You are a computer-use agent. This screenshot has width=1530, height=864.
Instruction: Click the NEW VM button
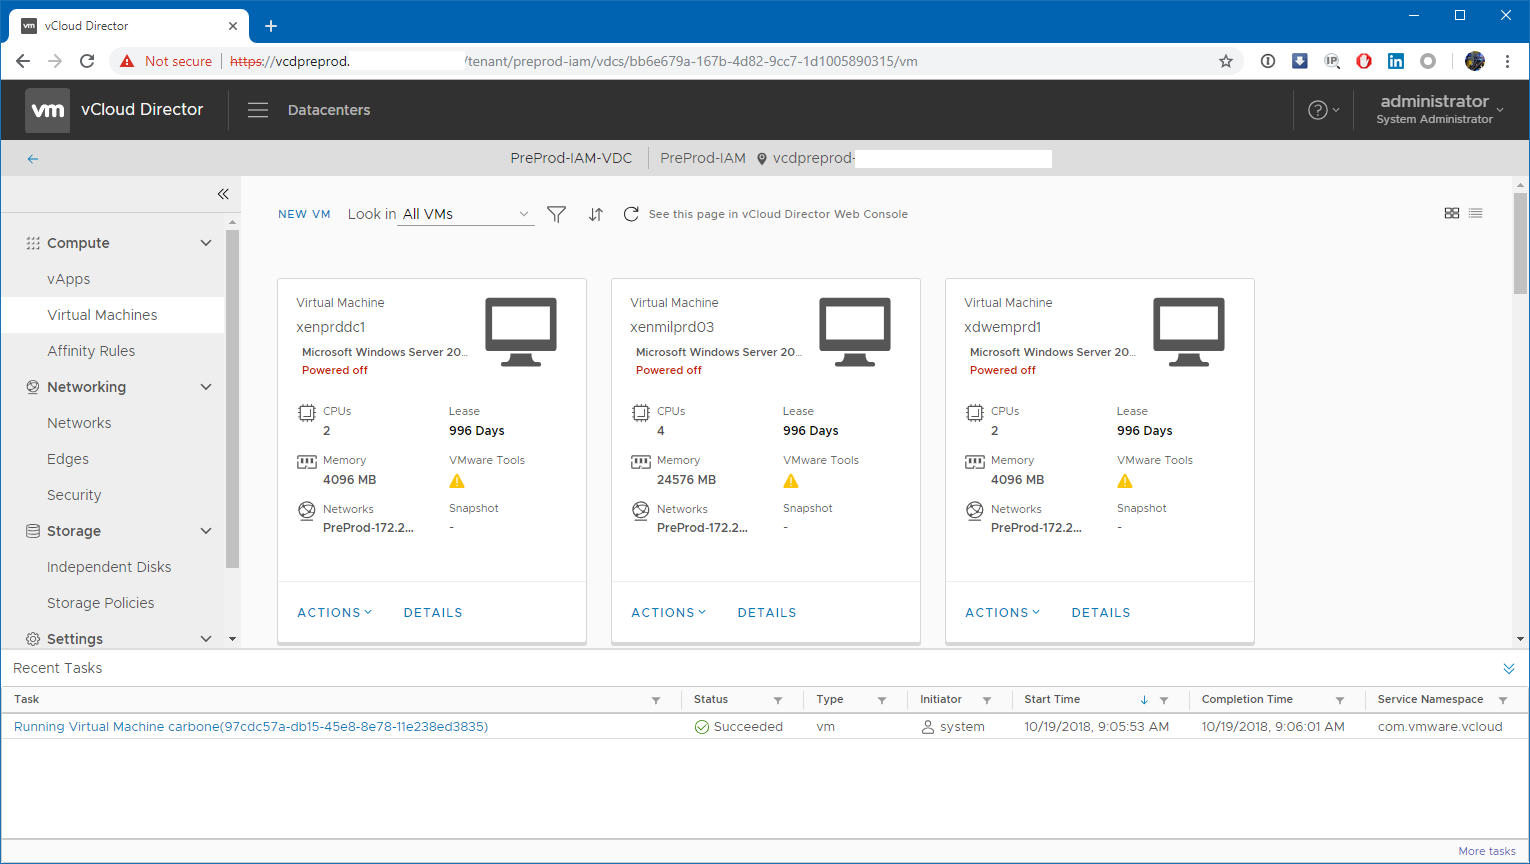(x=304, y=214)
